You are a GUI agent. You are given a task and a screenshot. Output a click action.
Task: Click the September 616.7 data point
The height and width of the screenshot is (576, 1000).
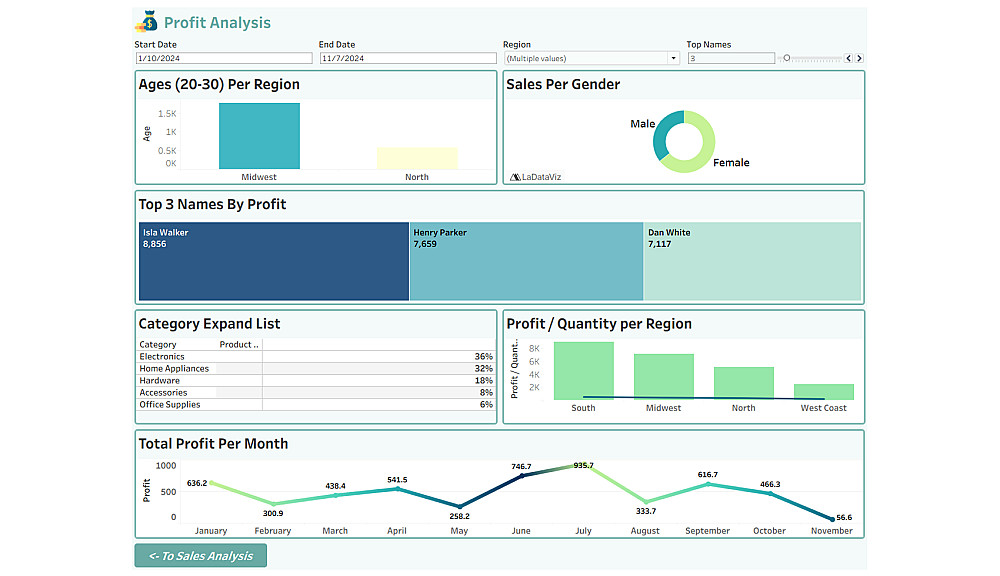pos(708,485)
